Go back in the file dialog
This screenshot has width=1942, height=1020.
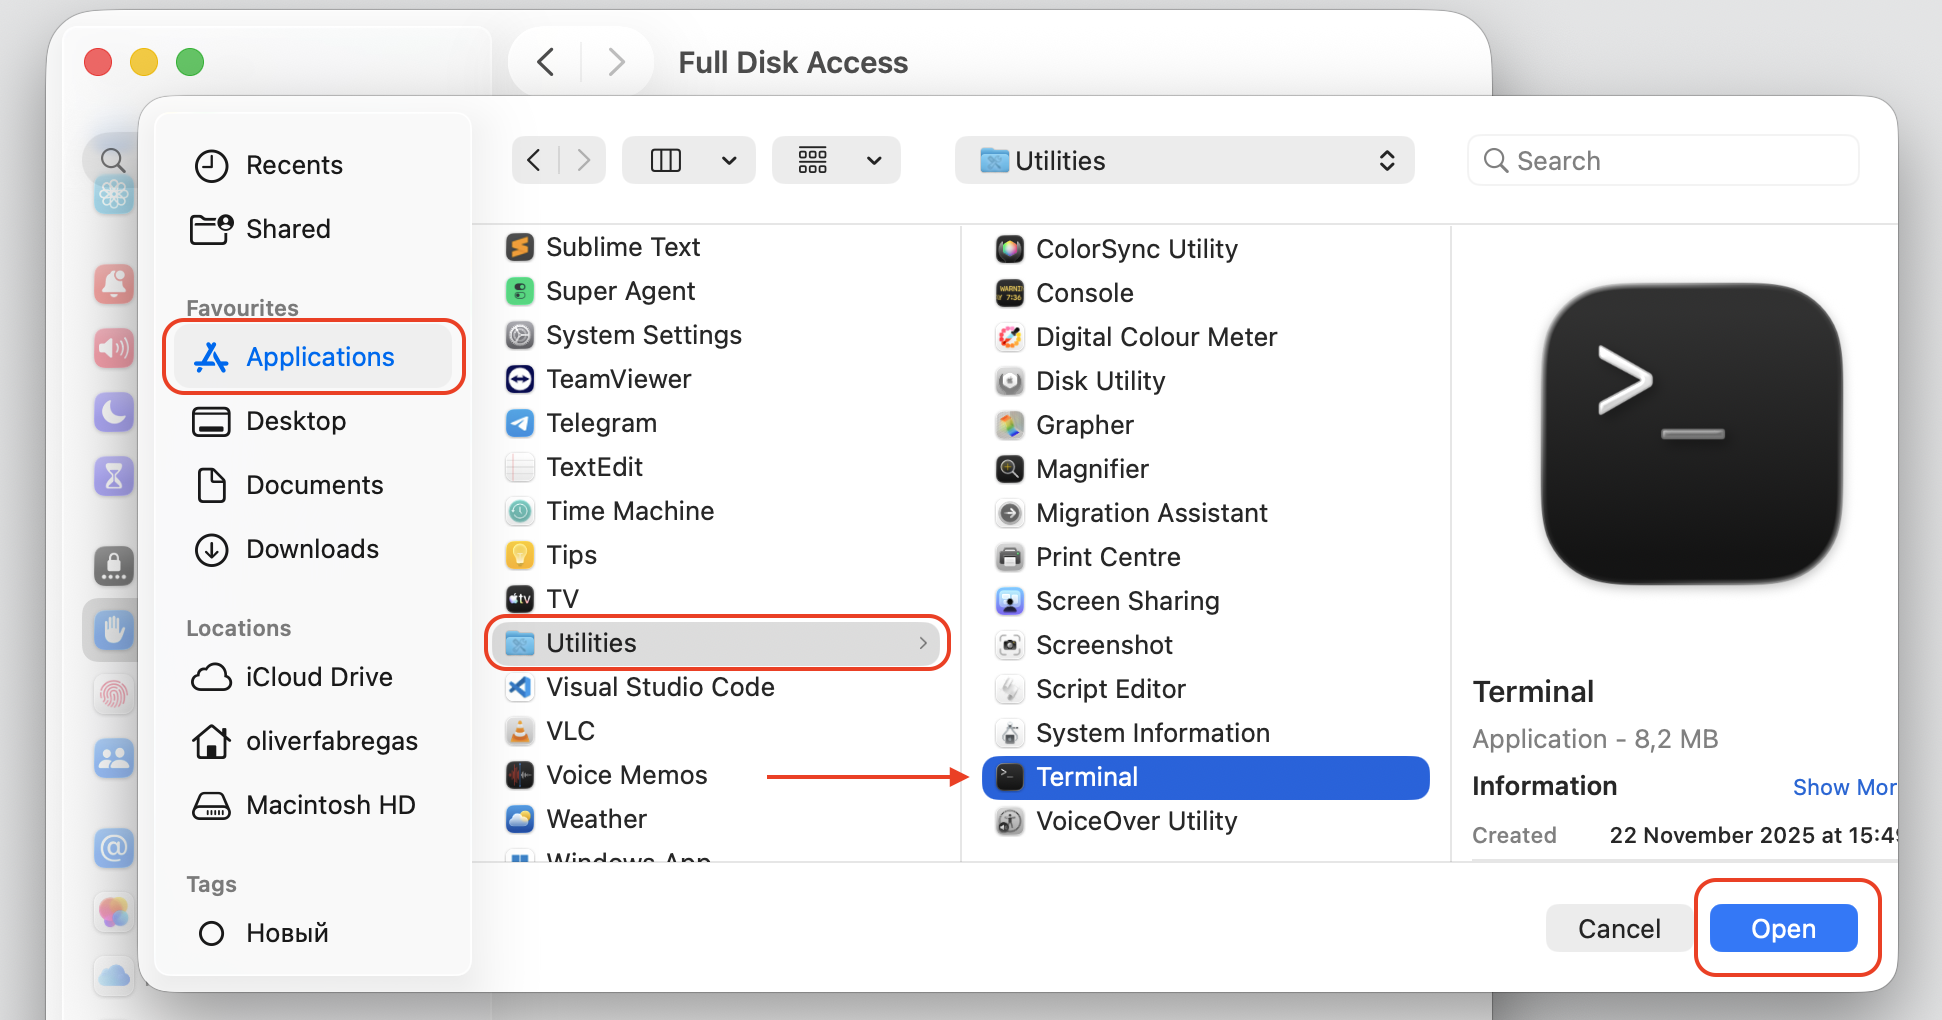535,160
